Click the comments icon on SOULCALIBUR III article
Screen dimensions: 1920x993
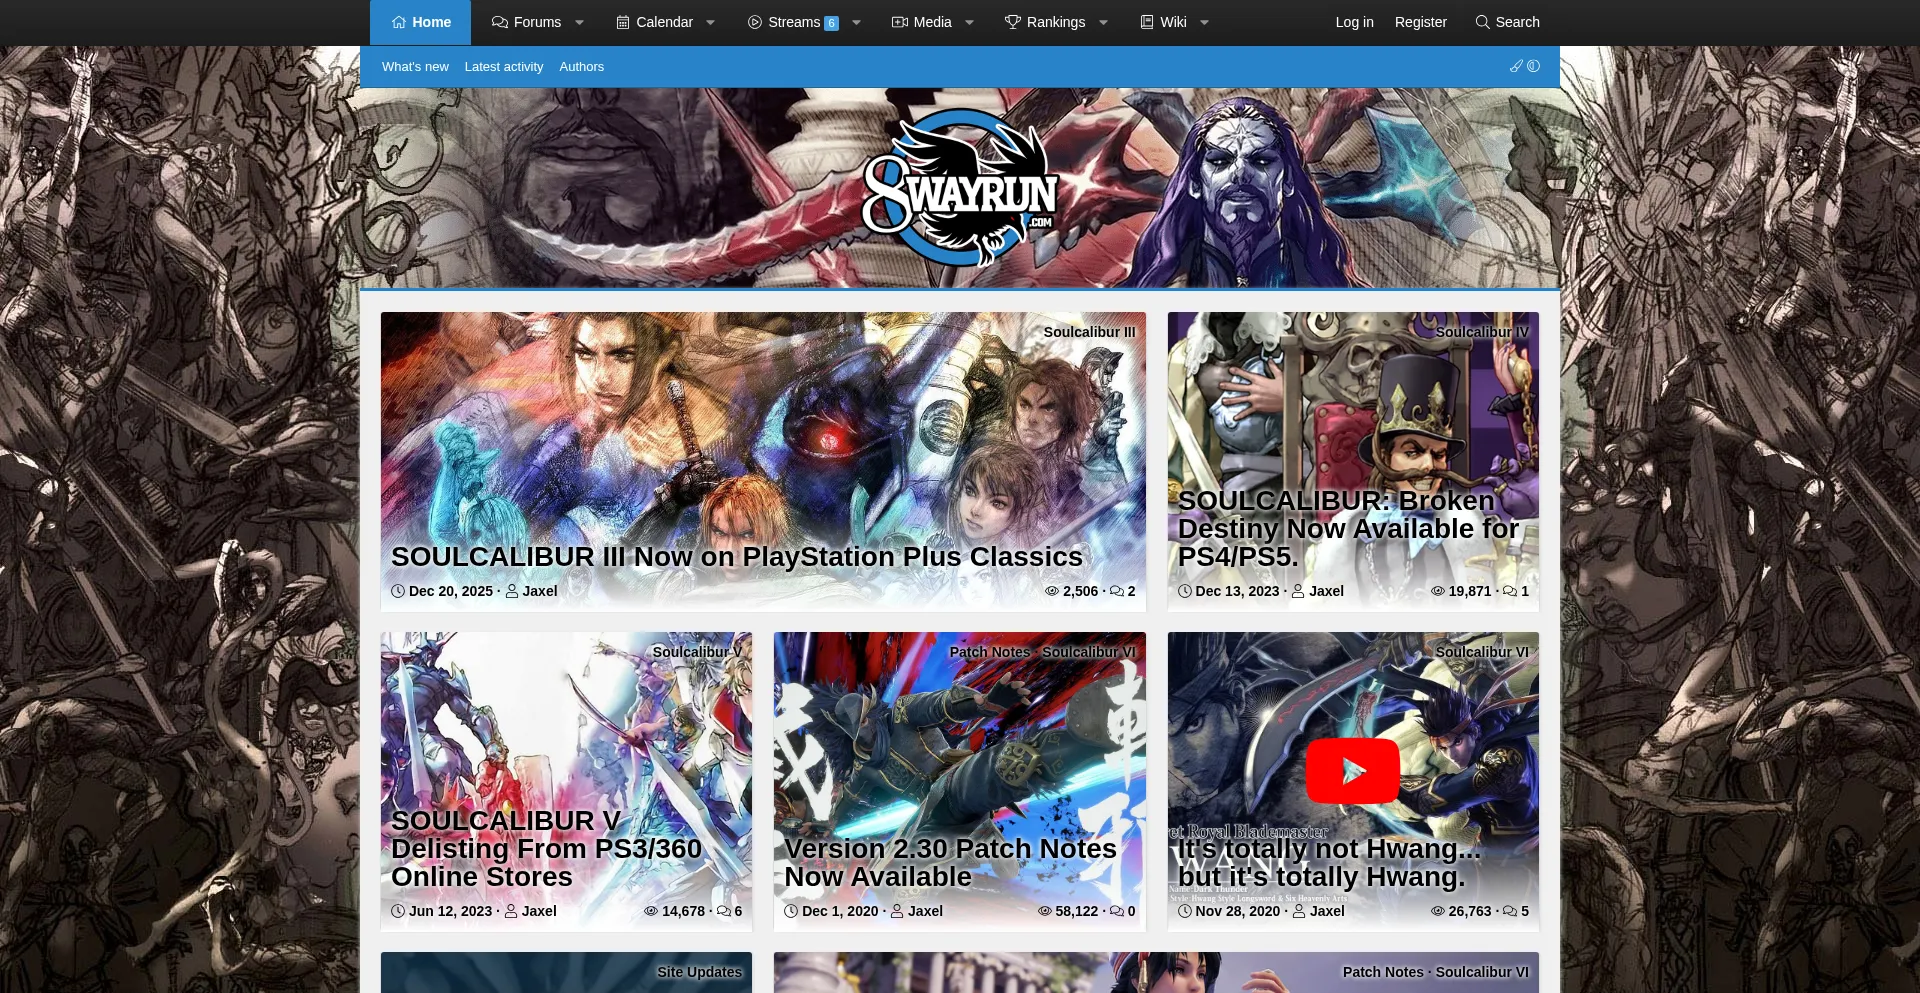point(1117,591)
